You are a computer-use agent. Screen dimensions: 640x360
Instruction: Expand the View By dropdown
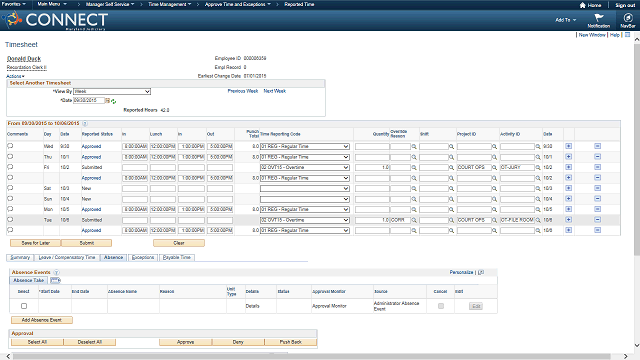(112, 91)
